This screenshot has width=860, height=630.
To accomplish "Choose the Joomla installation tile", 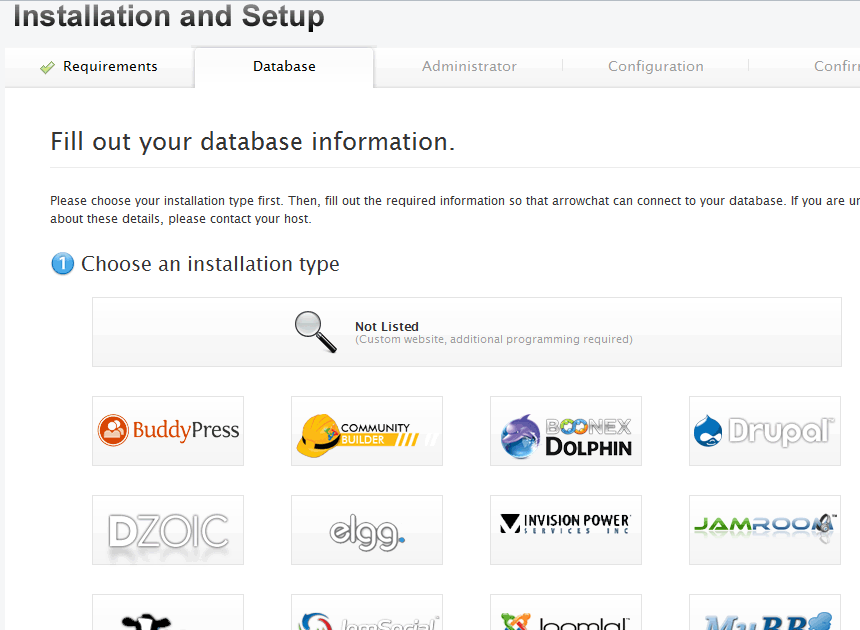I will point(566,614).
